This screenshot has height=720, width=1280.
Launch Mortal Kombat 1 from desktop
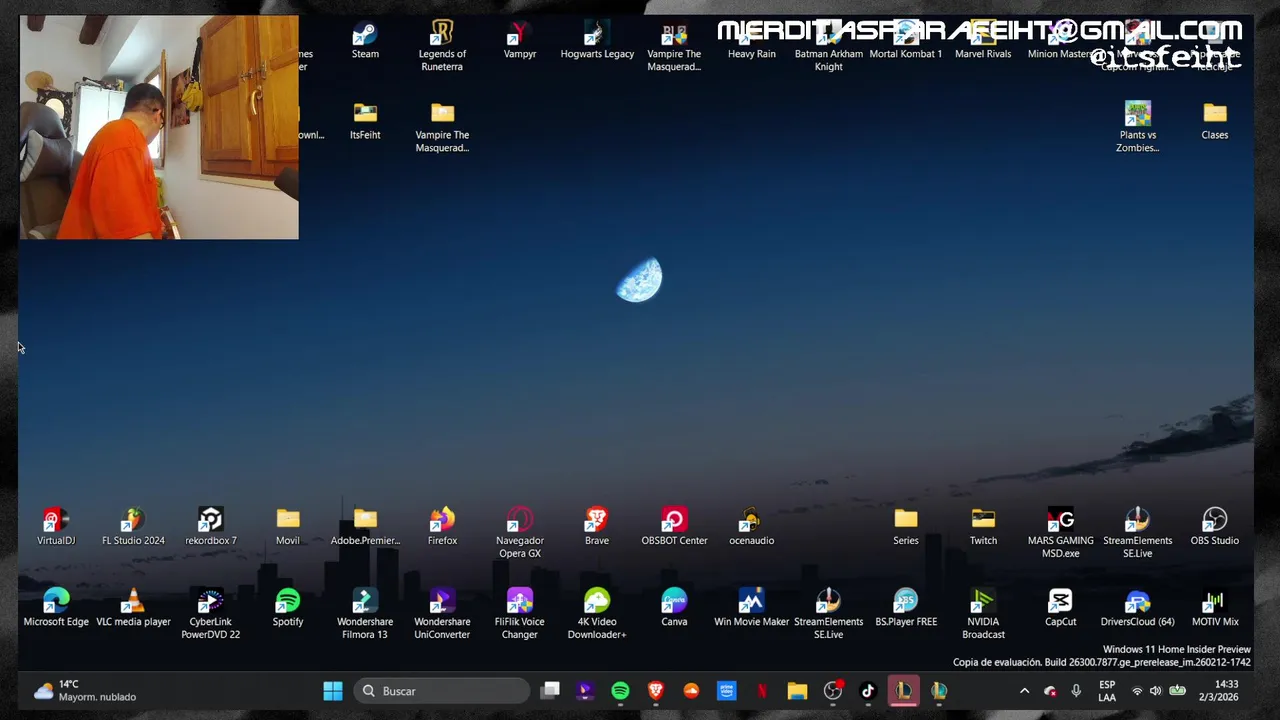pos(906,41)
